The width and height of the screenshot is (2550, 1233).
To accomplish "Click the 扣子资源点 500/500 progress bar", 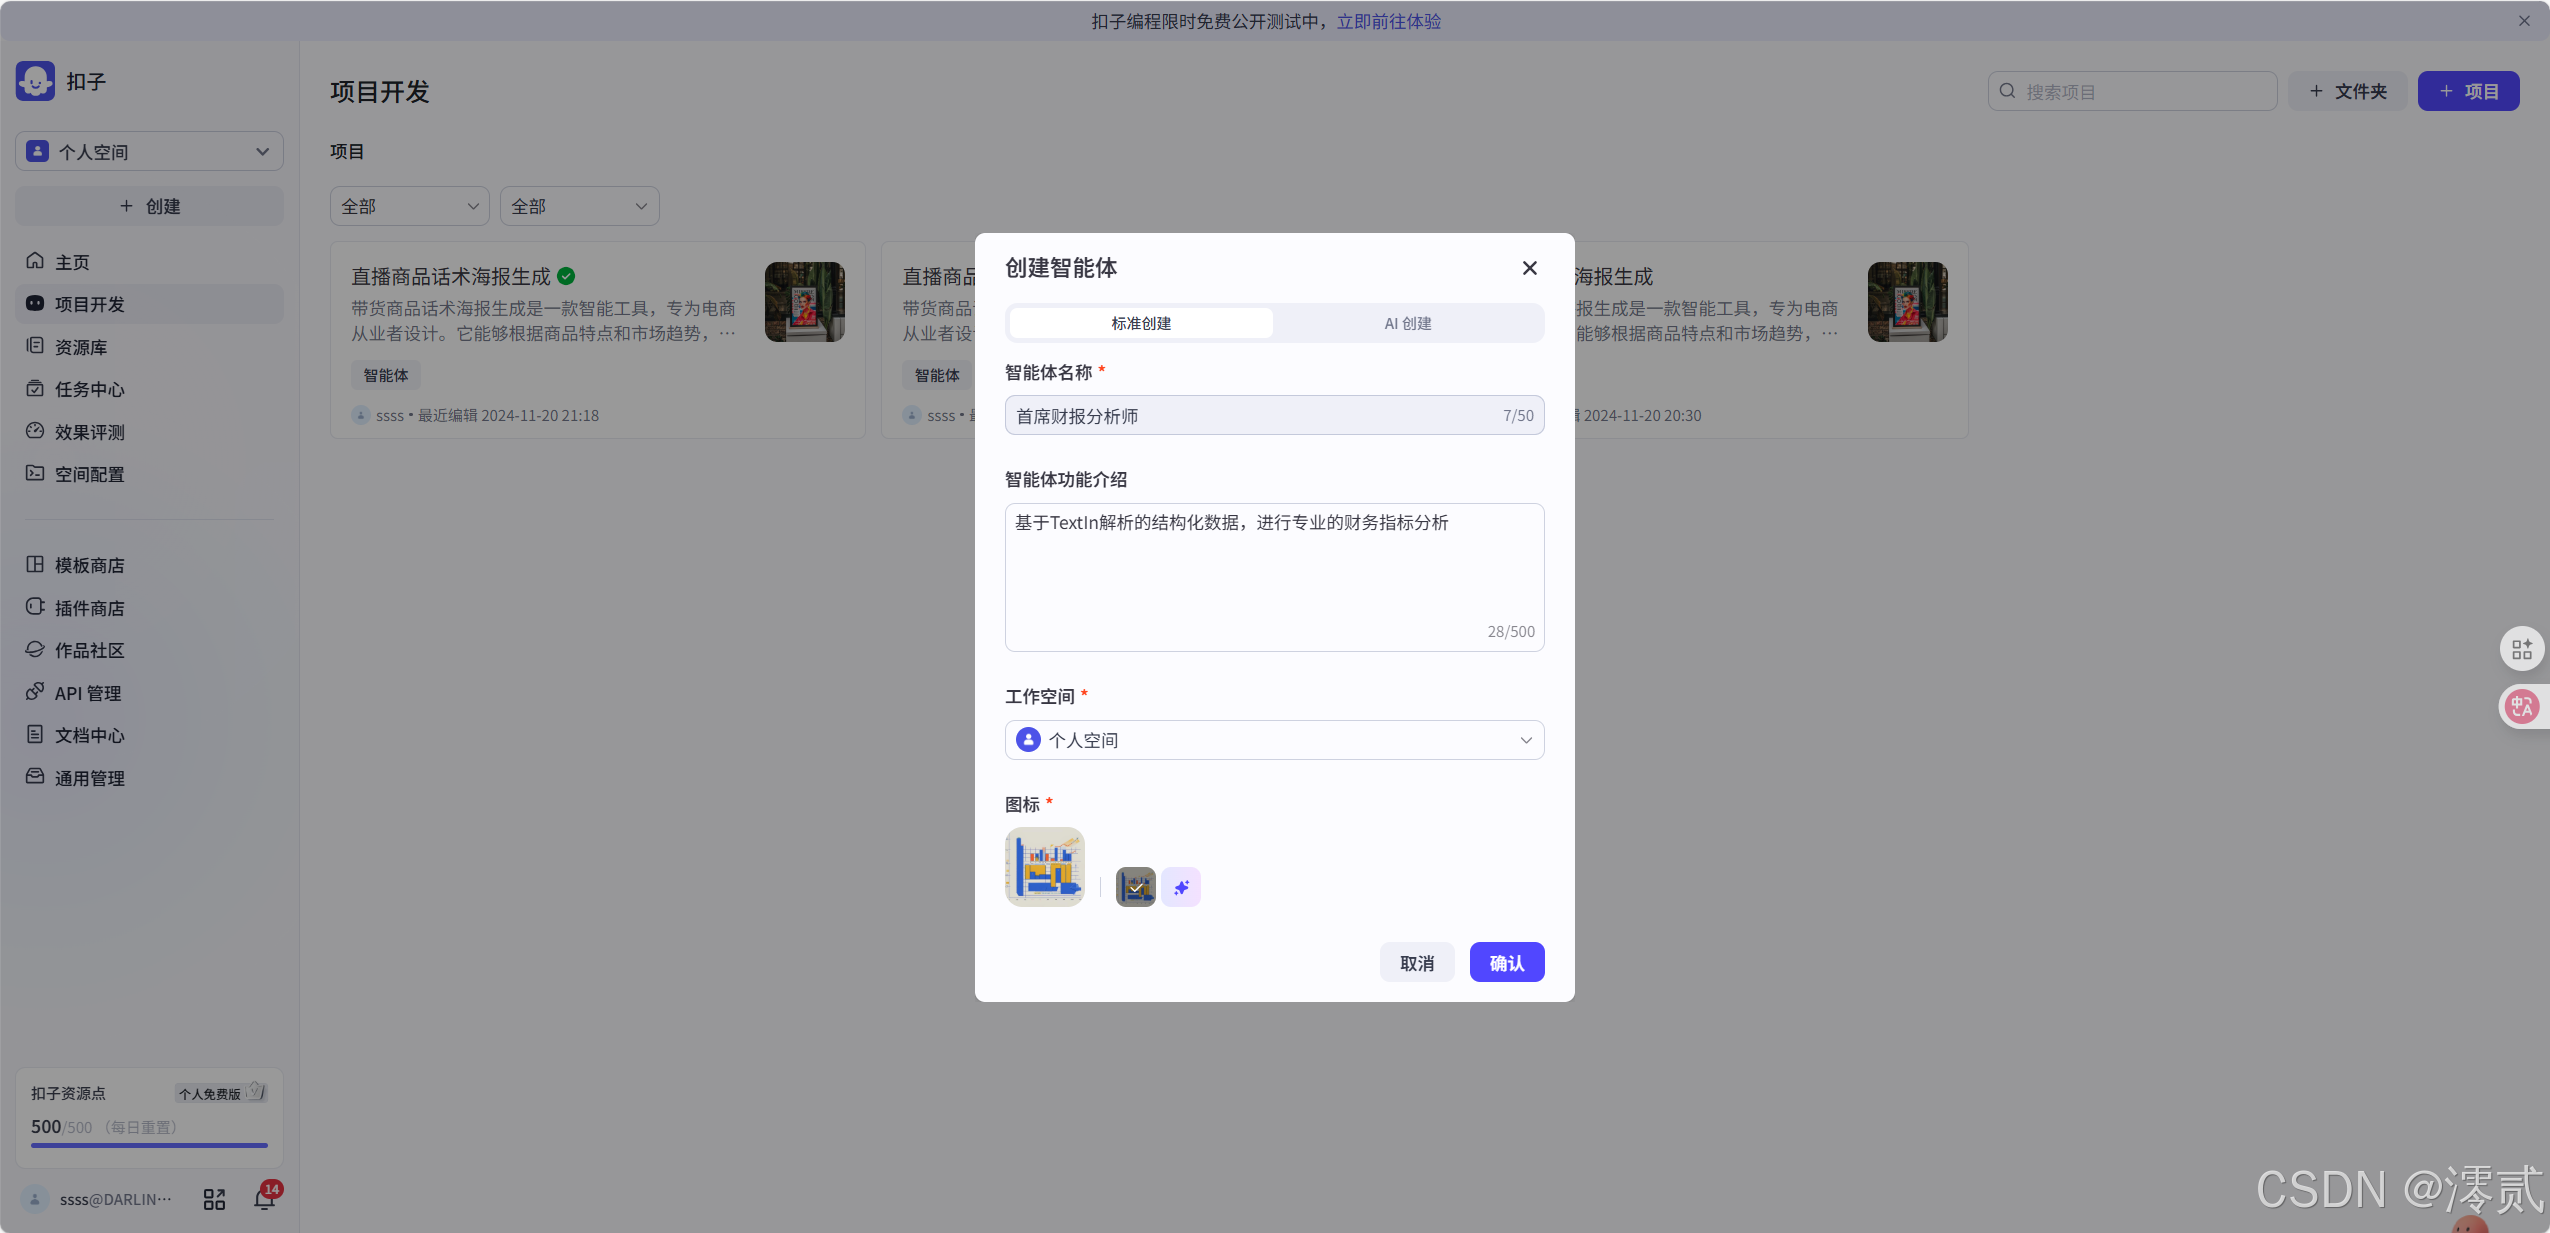I will point(148,1146).
